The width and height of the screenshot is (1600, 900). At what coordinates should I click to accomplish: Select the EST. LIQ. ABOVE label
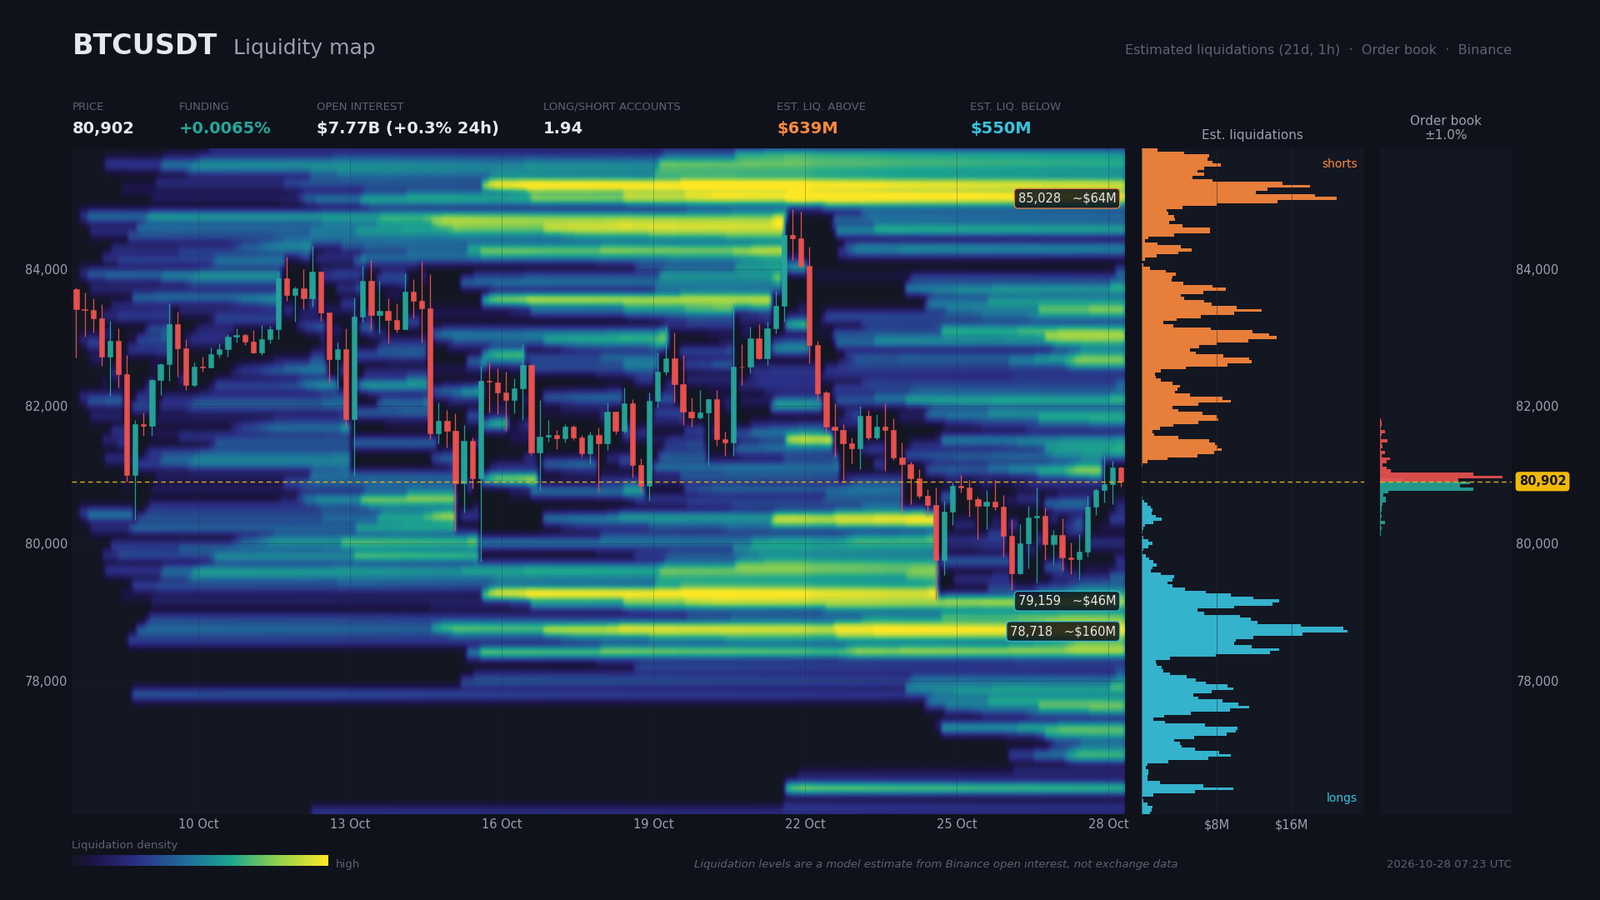[821, 107]
